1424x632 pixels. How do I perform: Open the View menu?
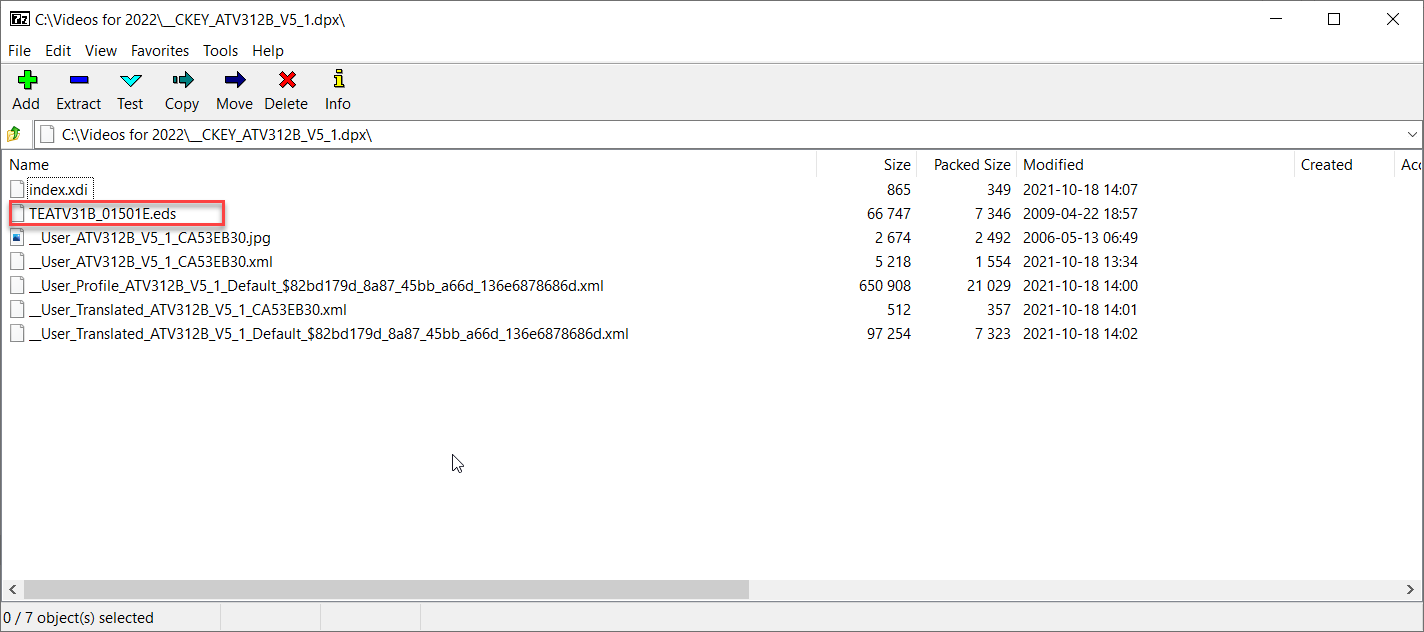101,51
